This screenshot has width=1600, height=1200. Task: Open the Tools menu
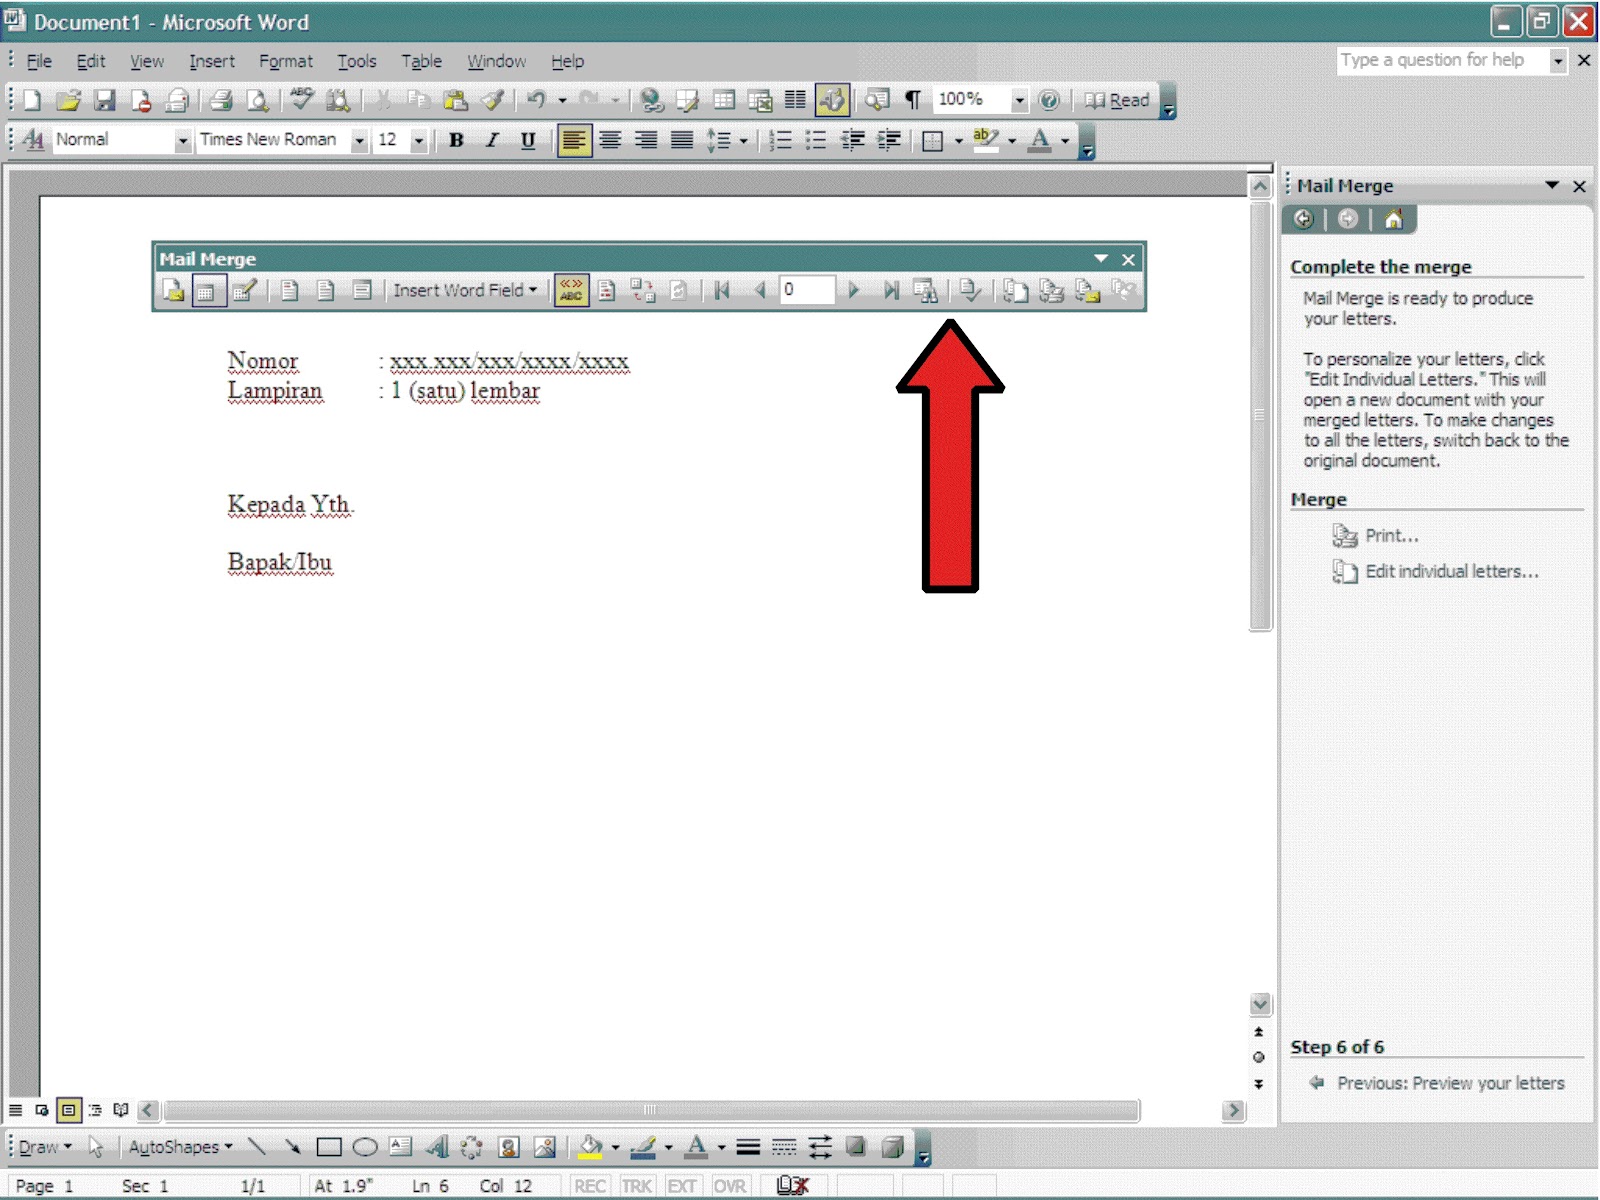[357, 61]
